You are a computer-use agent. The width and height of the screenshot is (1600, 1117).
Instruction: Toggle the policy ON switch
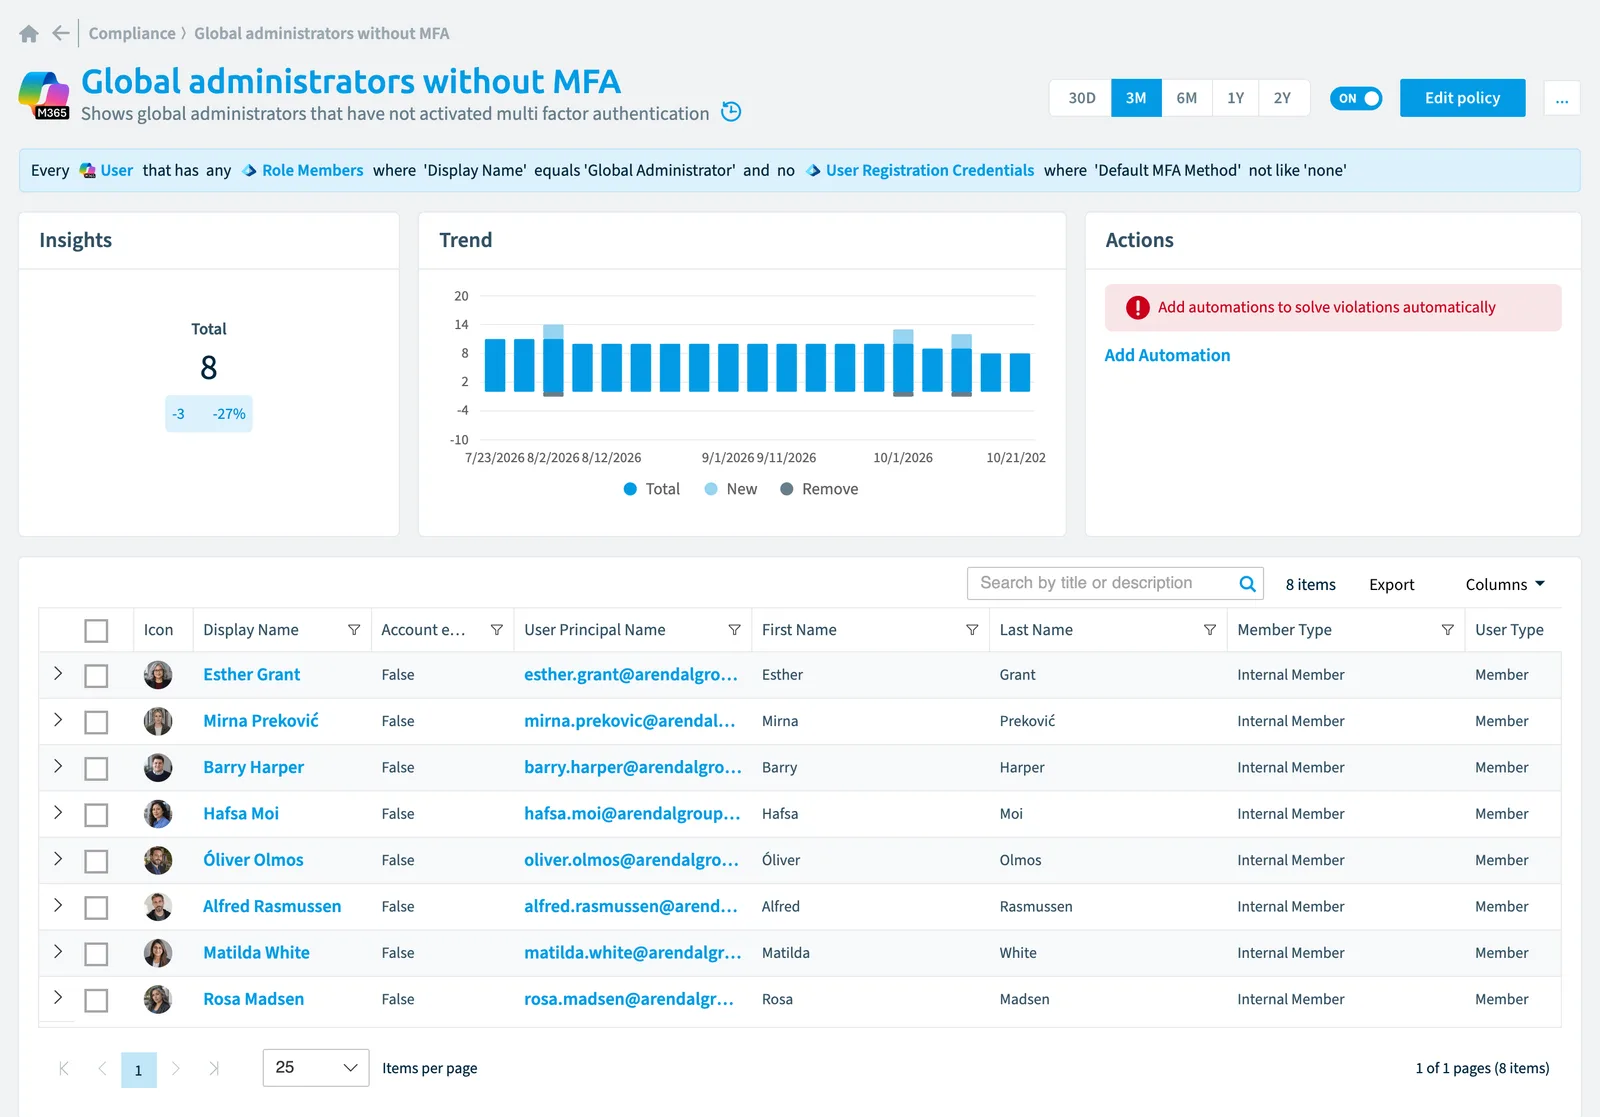(1356, 98)
